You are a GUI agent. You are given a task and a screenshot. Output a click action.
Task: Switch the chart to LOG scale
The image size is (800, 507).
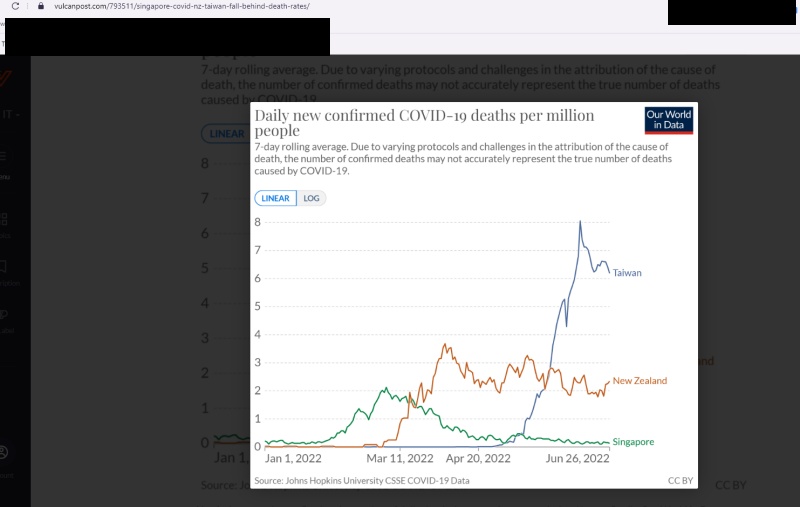[x=311, y=198]
